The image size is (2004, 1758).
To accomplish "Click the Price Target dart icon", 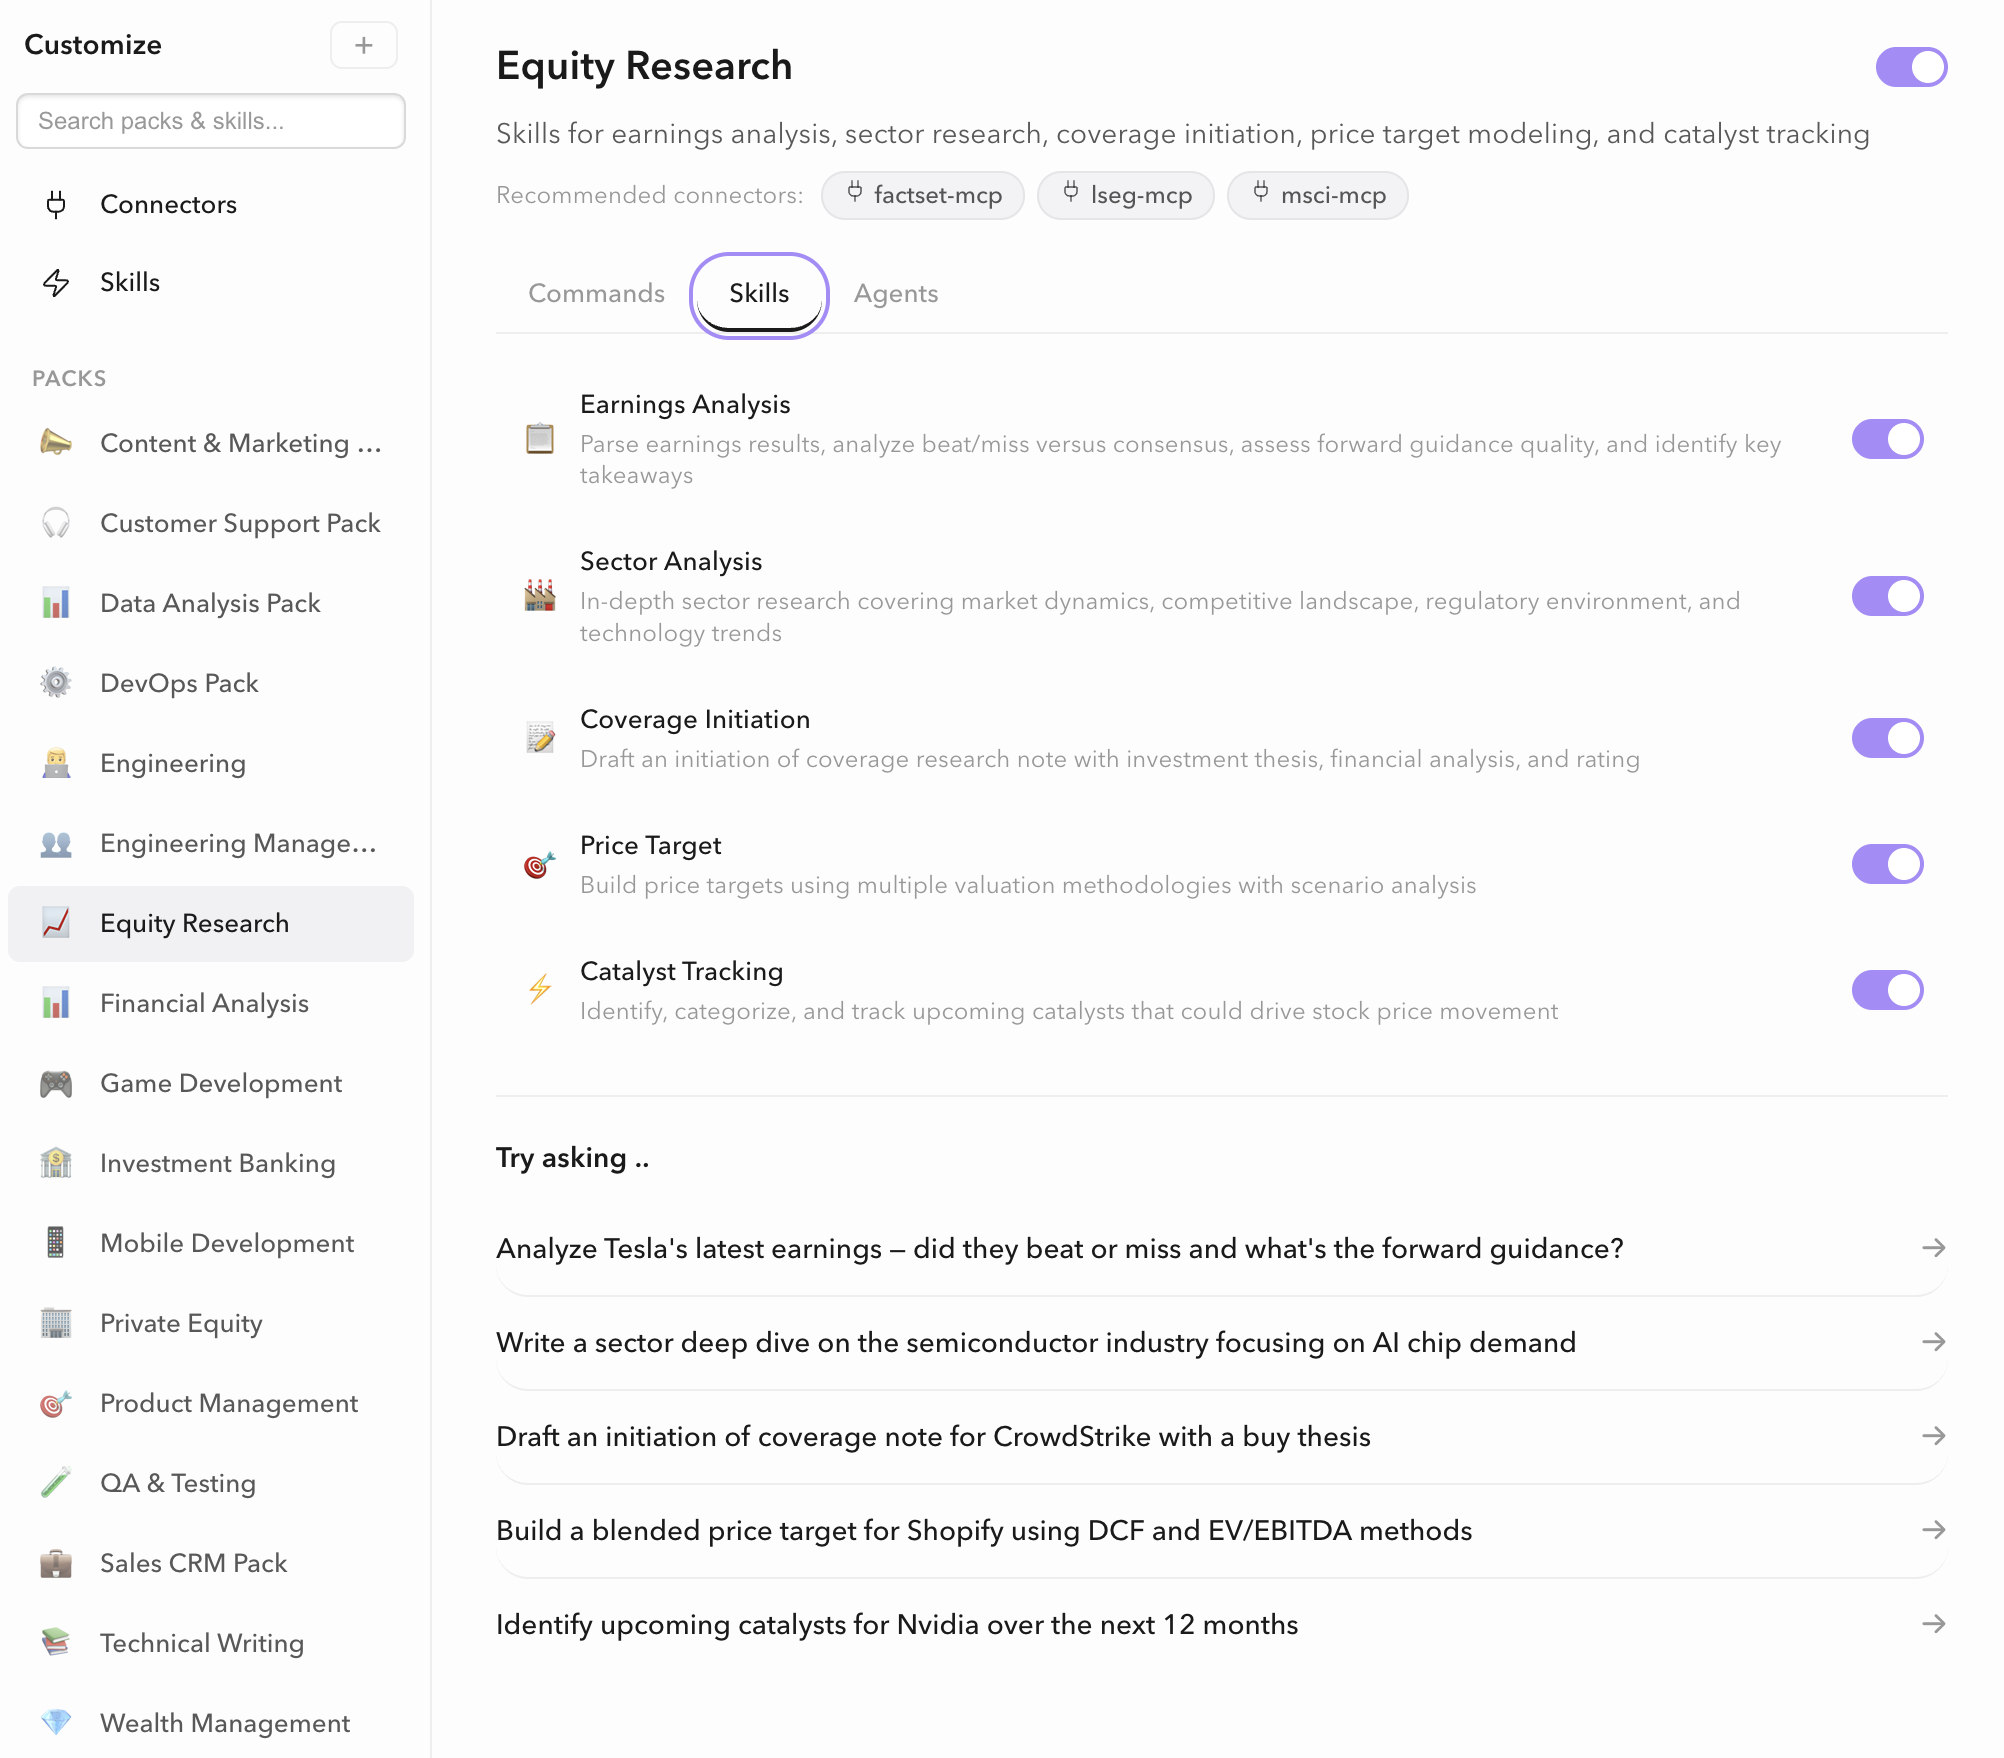I will pyautogui.click(x=539, y=865).
